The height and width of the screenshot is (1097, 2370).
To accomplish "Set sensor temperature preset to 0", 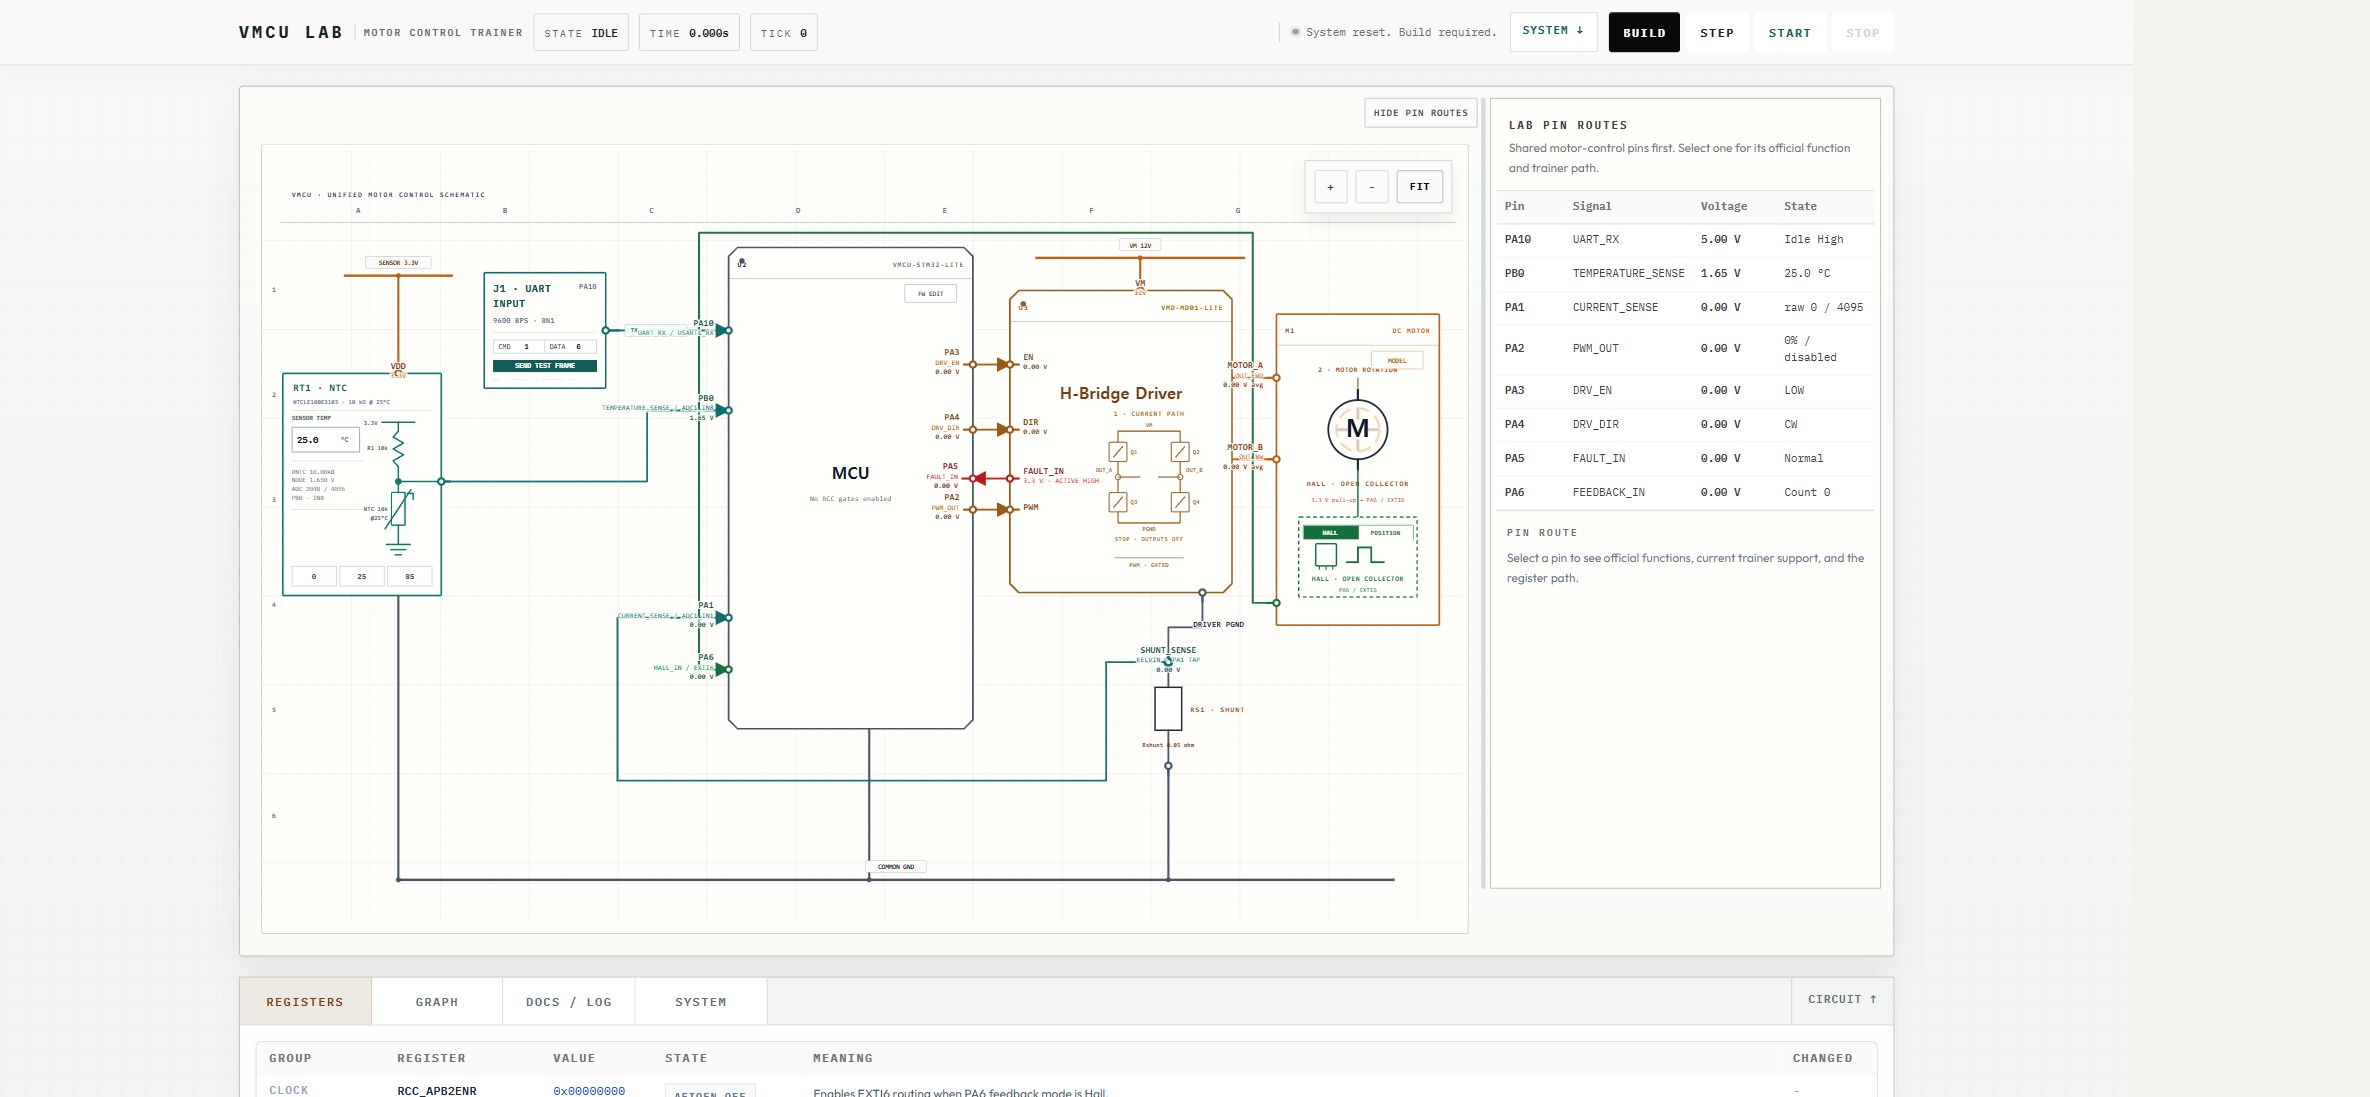I will pos(314,577).
